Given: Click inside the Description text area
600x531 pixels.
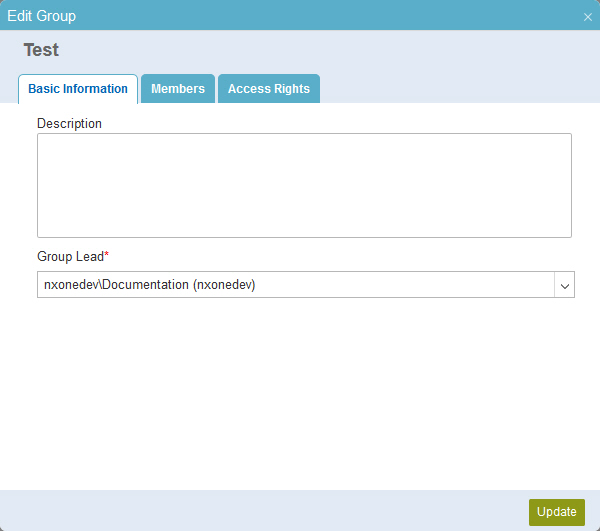Looking at the screenshot, I should click(304, 186).
